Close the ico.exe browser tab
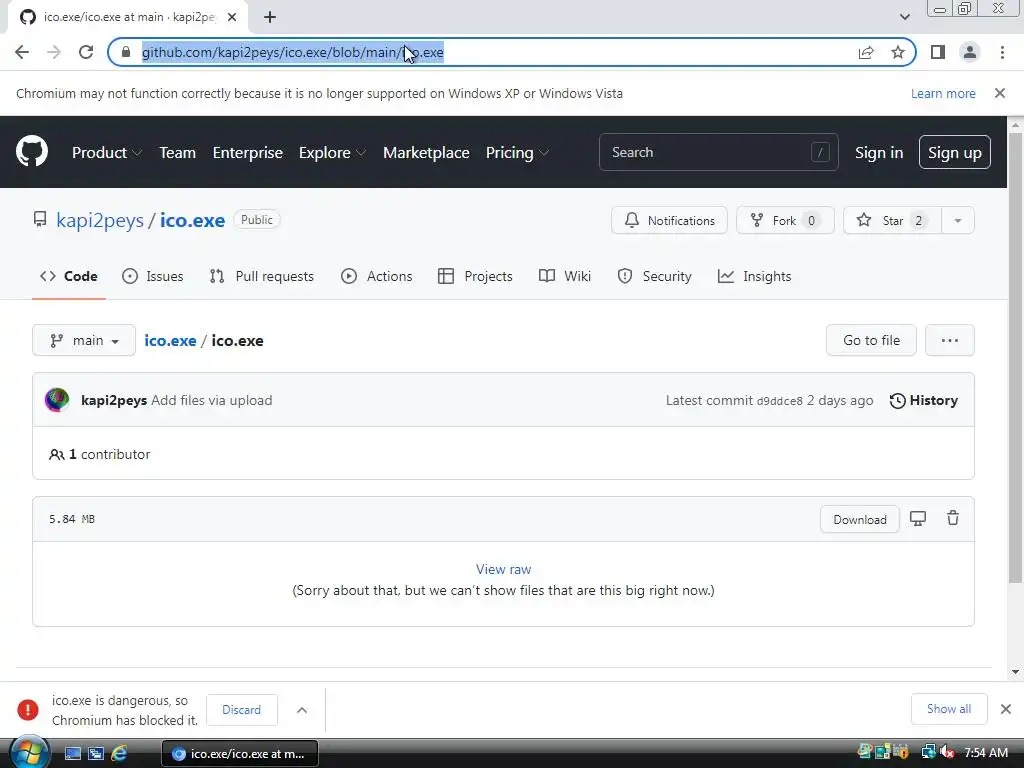Screen dimensions: 1024x768 pos(232,17)
